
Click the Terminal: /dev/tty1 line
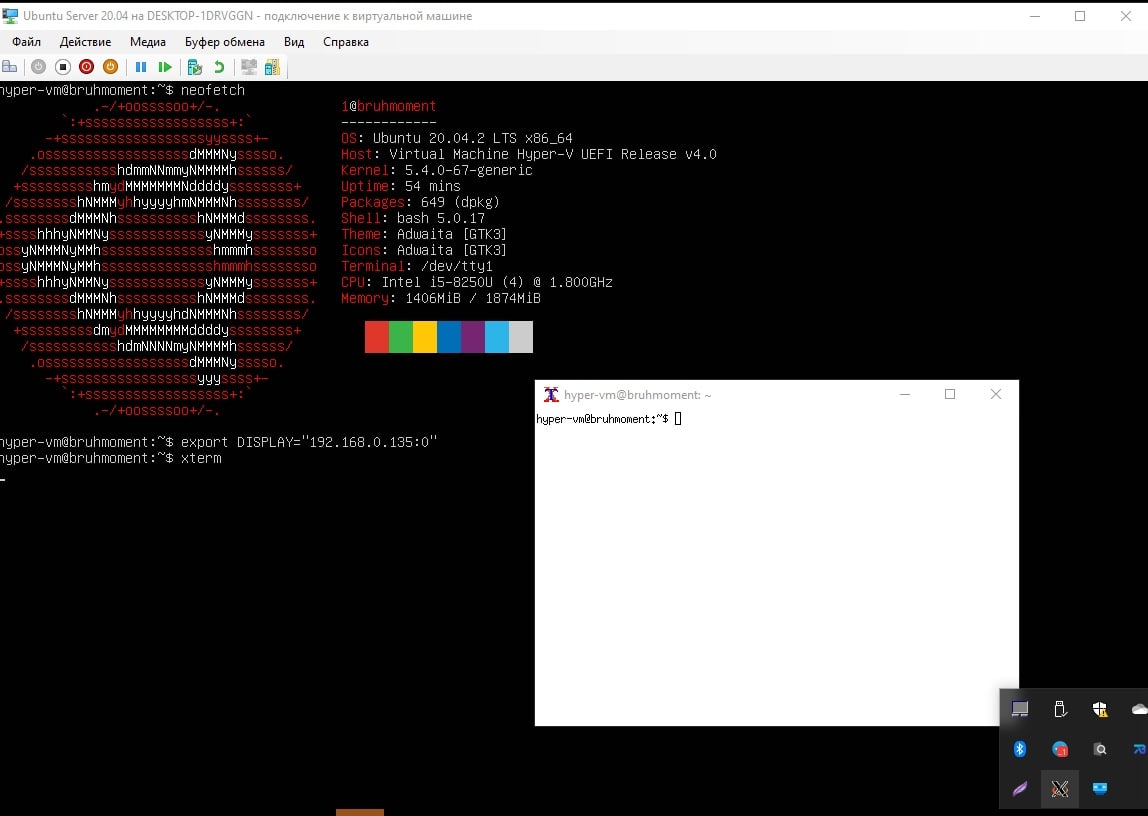click(417, 266)
